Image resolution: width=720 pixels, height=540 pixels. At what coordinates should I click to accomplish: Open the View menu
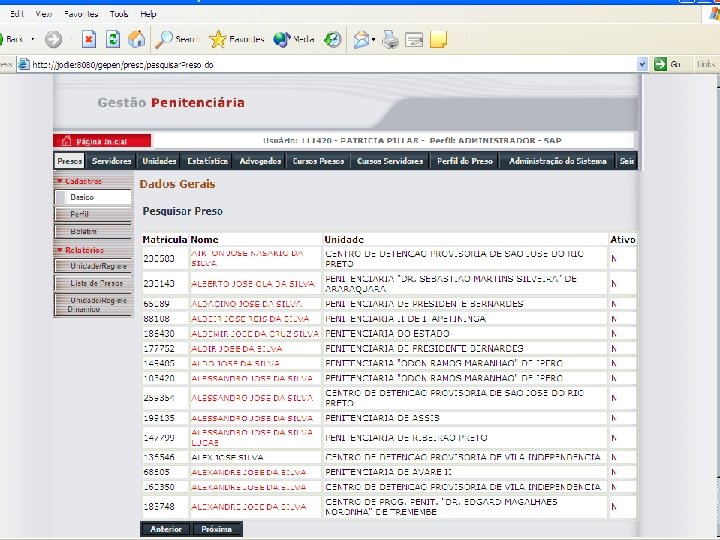click(x=44, y=14)
